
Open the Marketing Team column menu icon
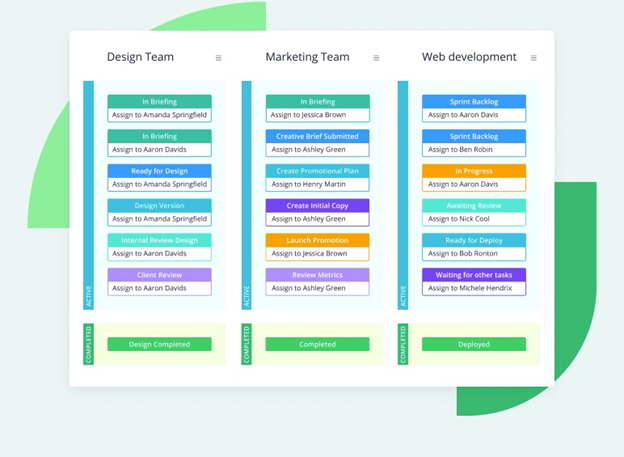[376, 58]
